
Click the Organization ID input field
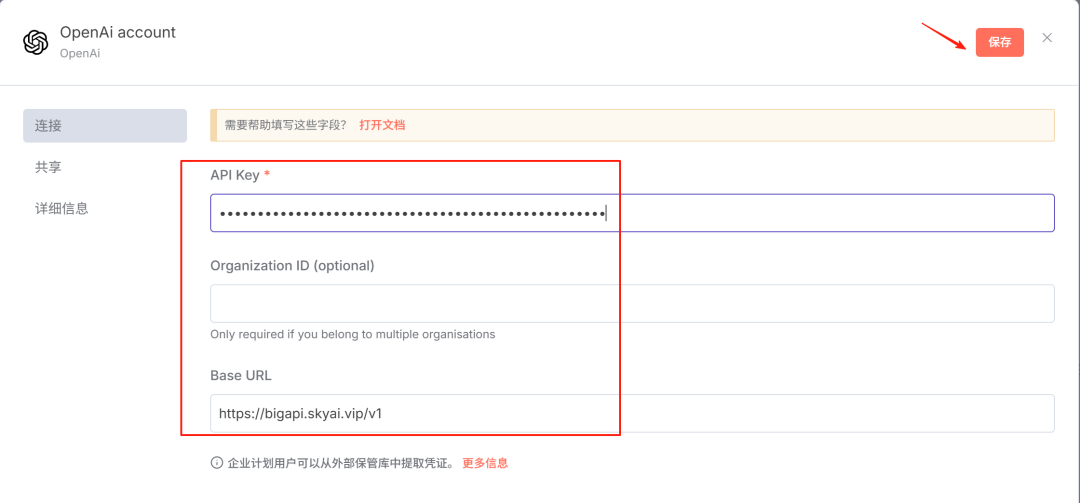click(632, 303)
